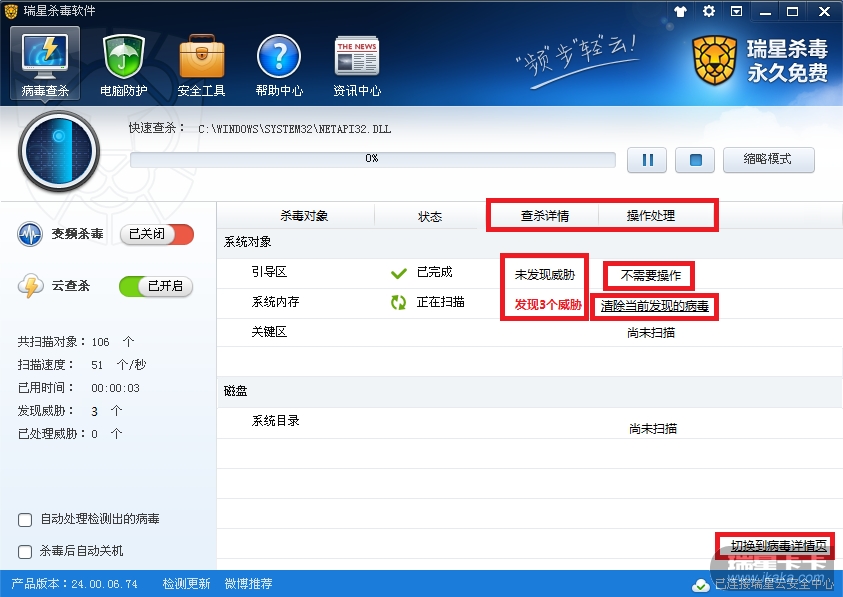Click the 发现威胁 count 3

point(95,411)
